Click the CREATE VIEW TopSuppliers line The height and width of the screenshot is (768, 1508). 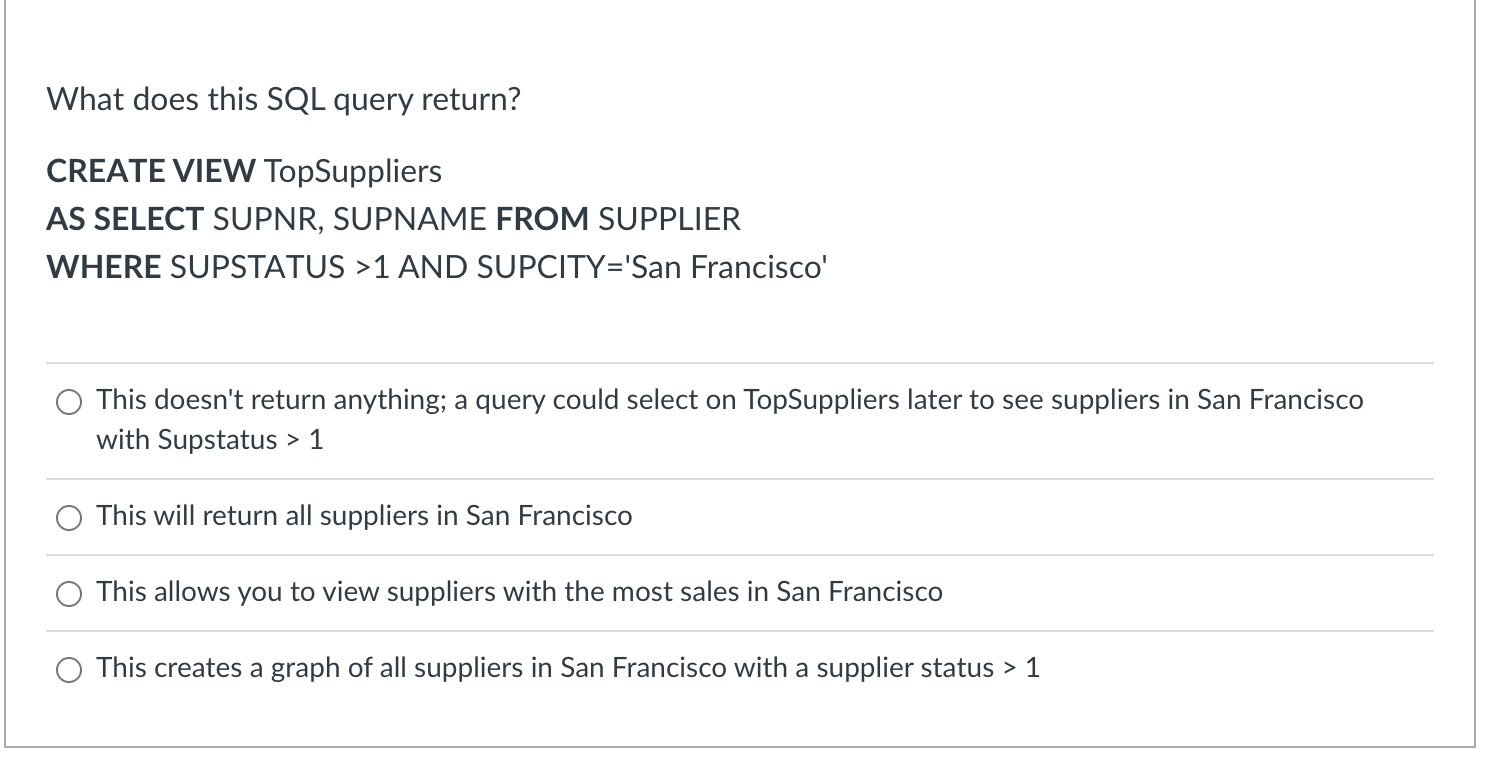243,171
